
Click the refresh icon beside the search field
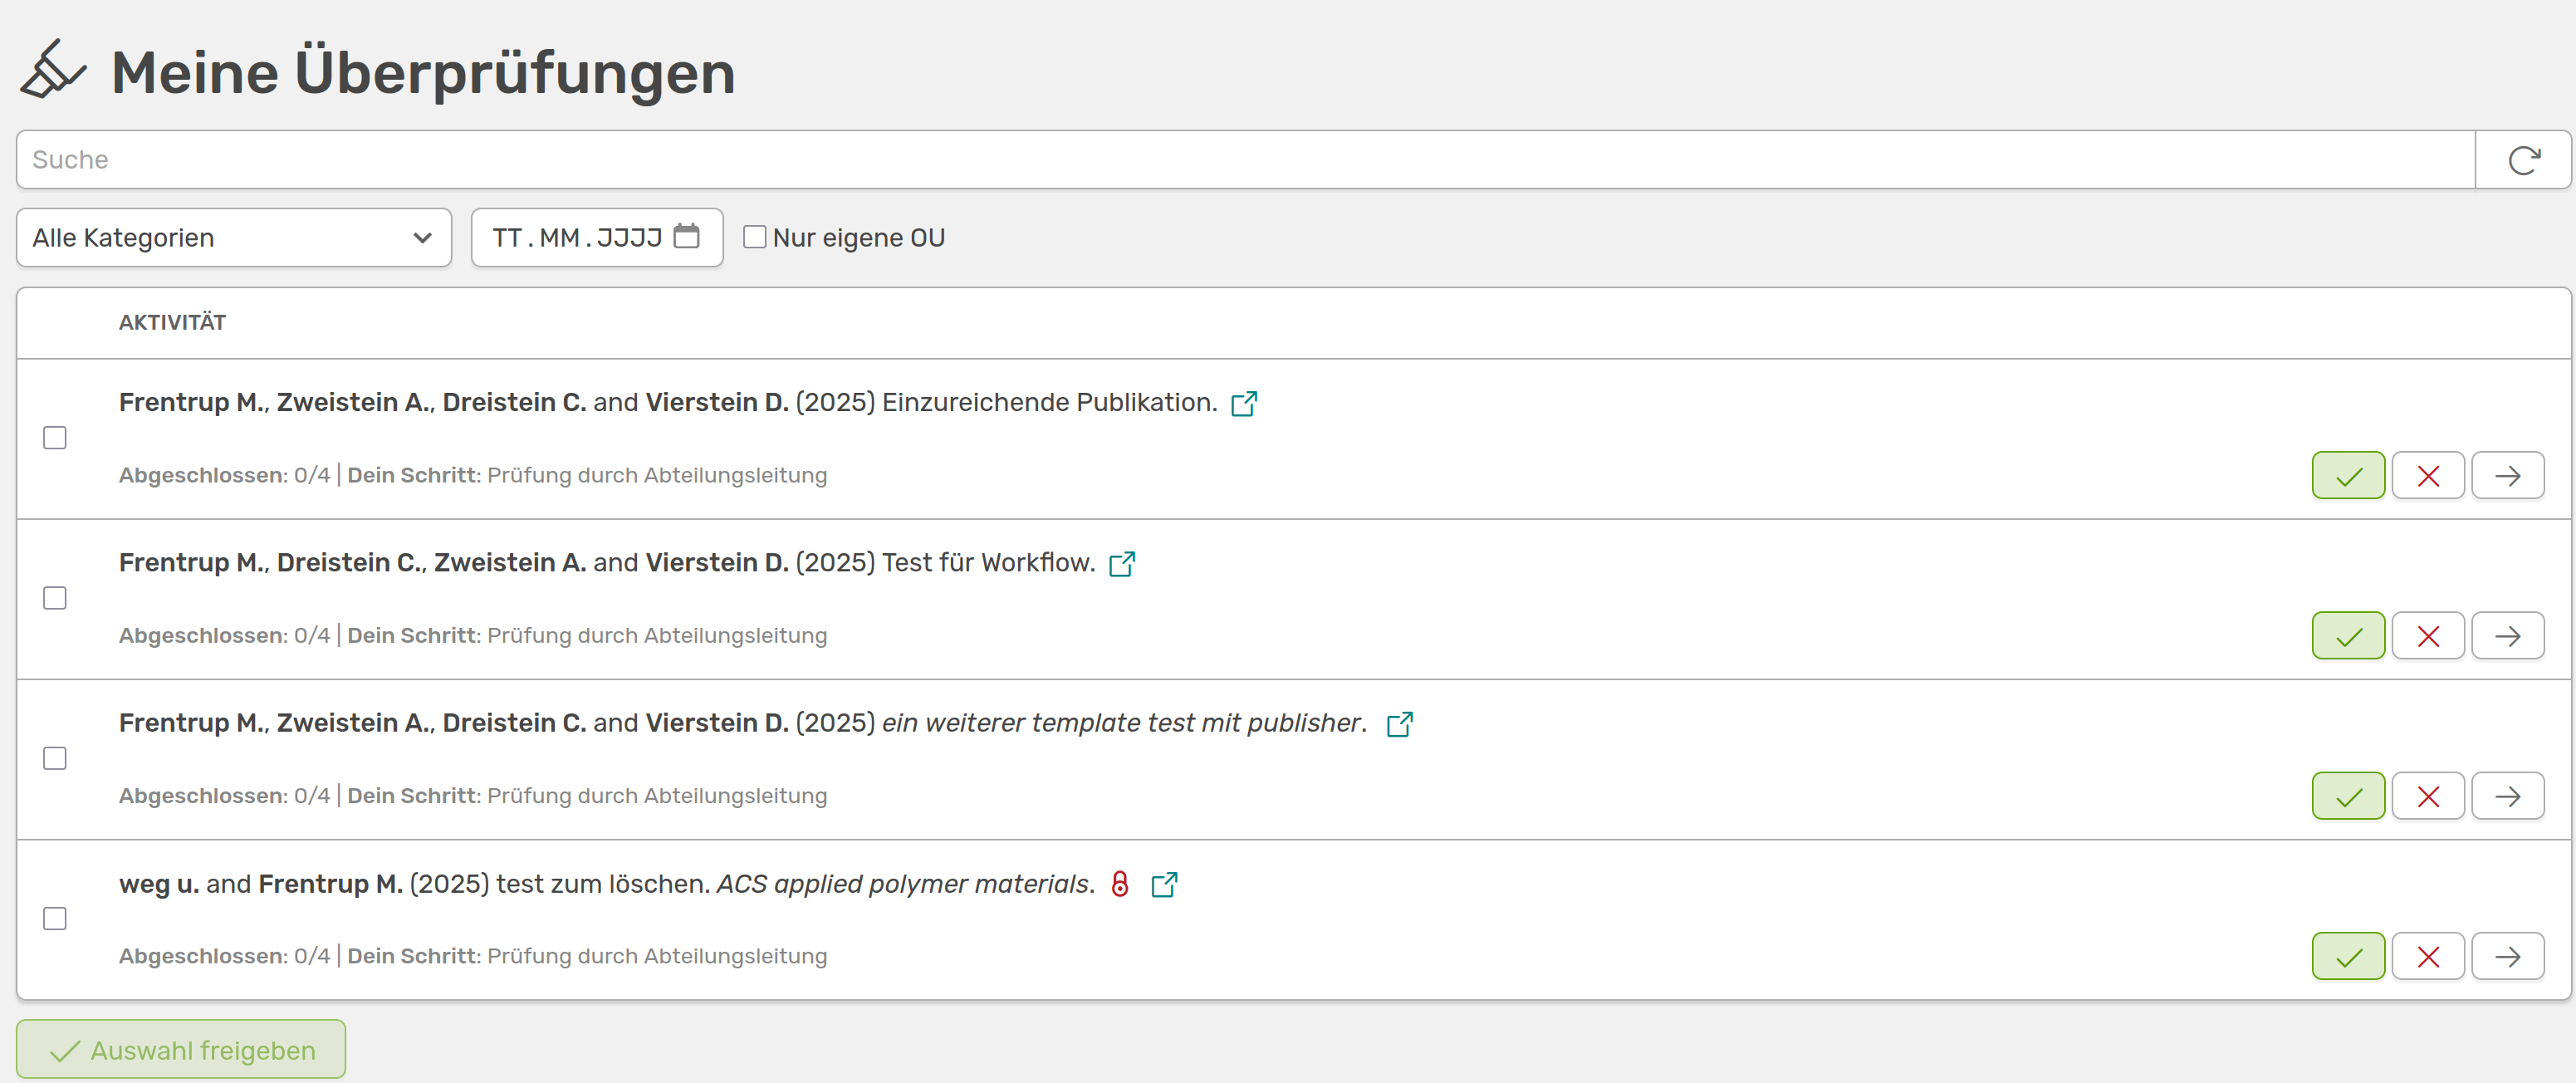coord(2523,160)
